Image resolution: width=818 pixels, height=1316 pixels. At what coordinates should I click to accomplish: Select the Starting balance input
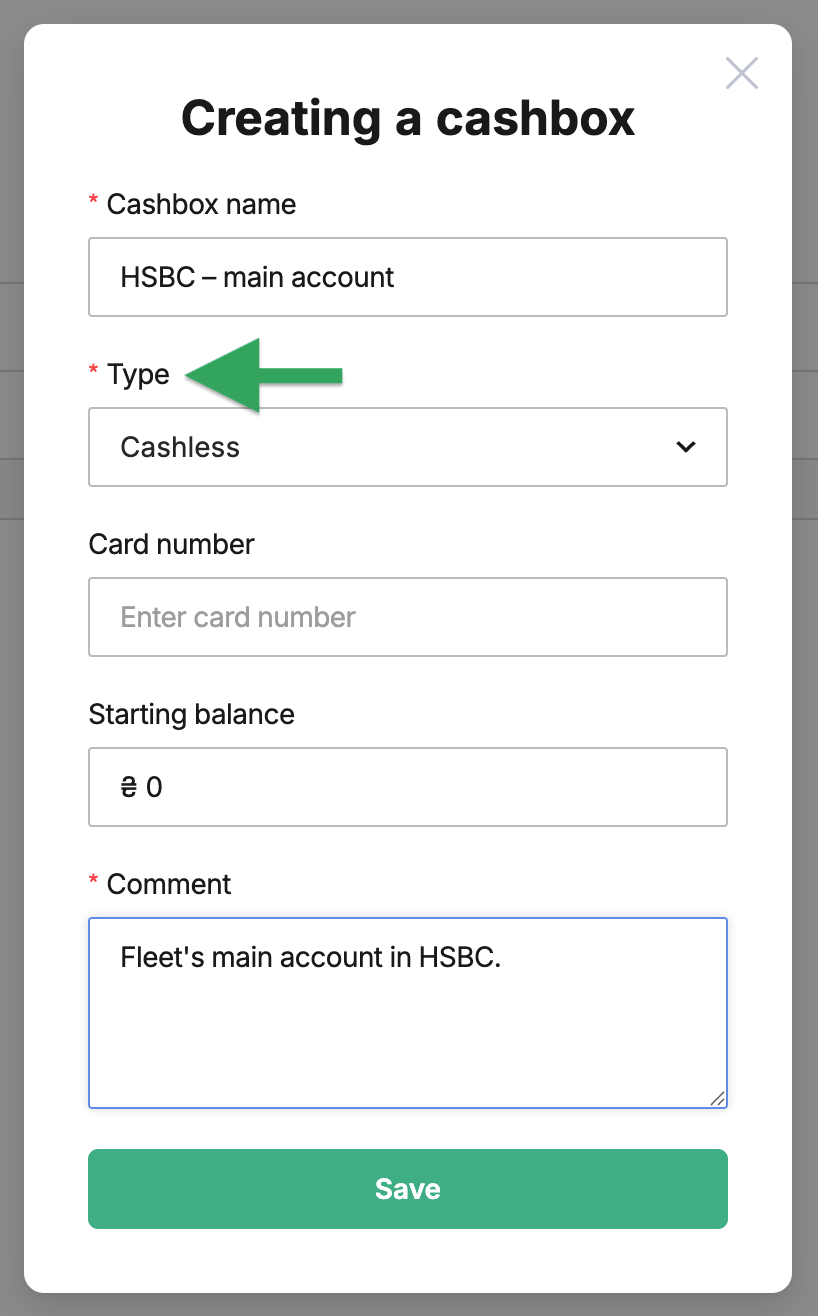[x=408, y=787]
